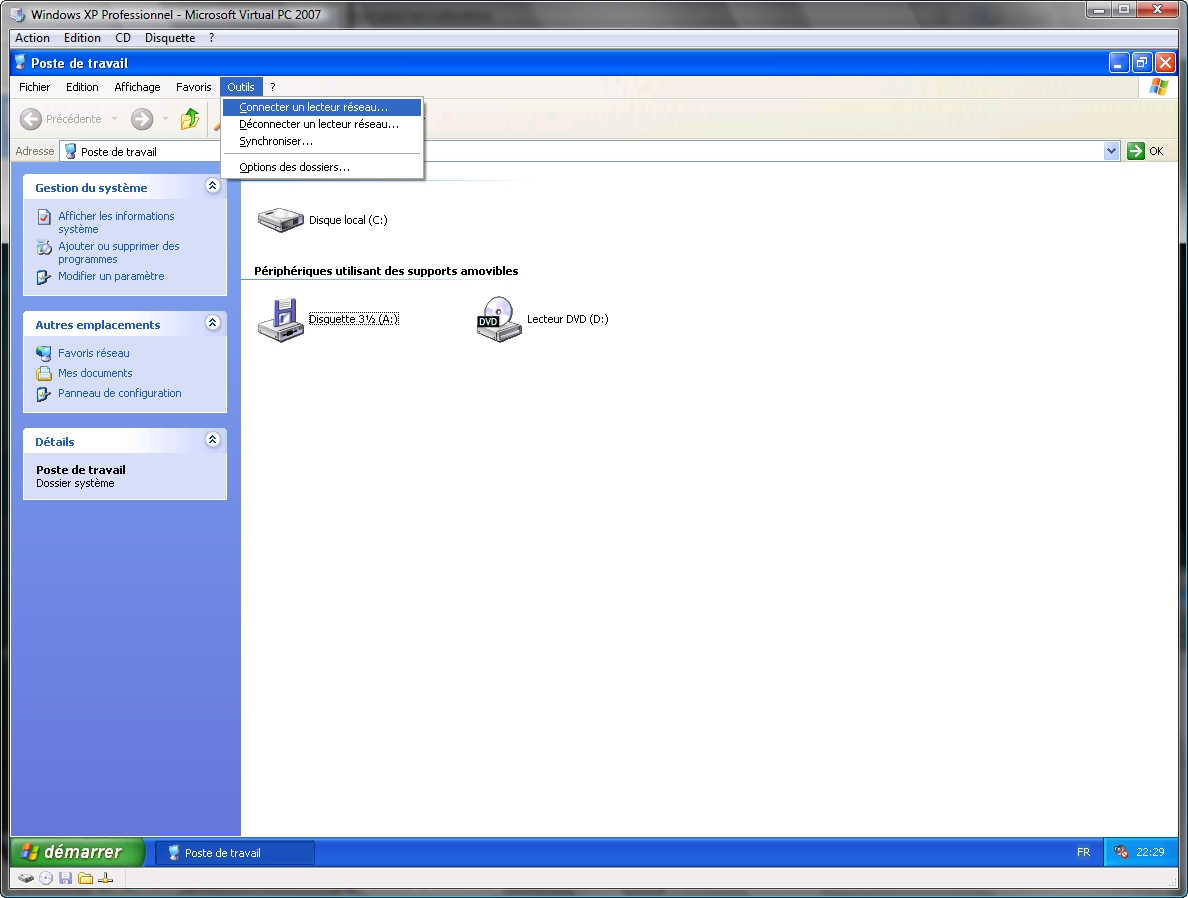Click the Virtual PC window title icon
The height and width of the screenshot is (898, 1188).
(x=18, y=15)
